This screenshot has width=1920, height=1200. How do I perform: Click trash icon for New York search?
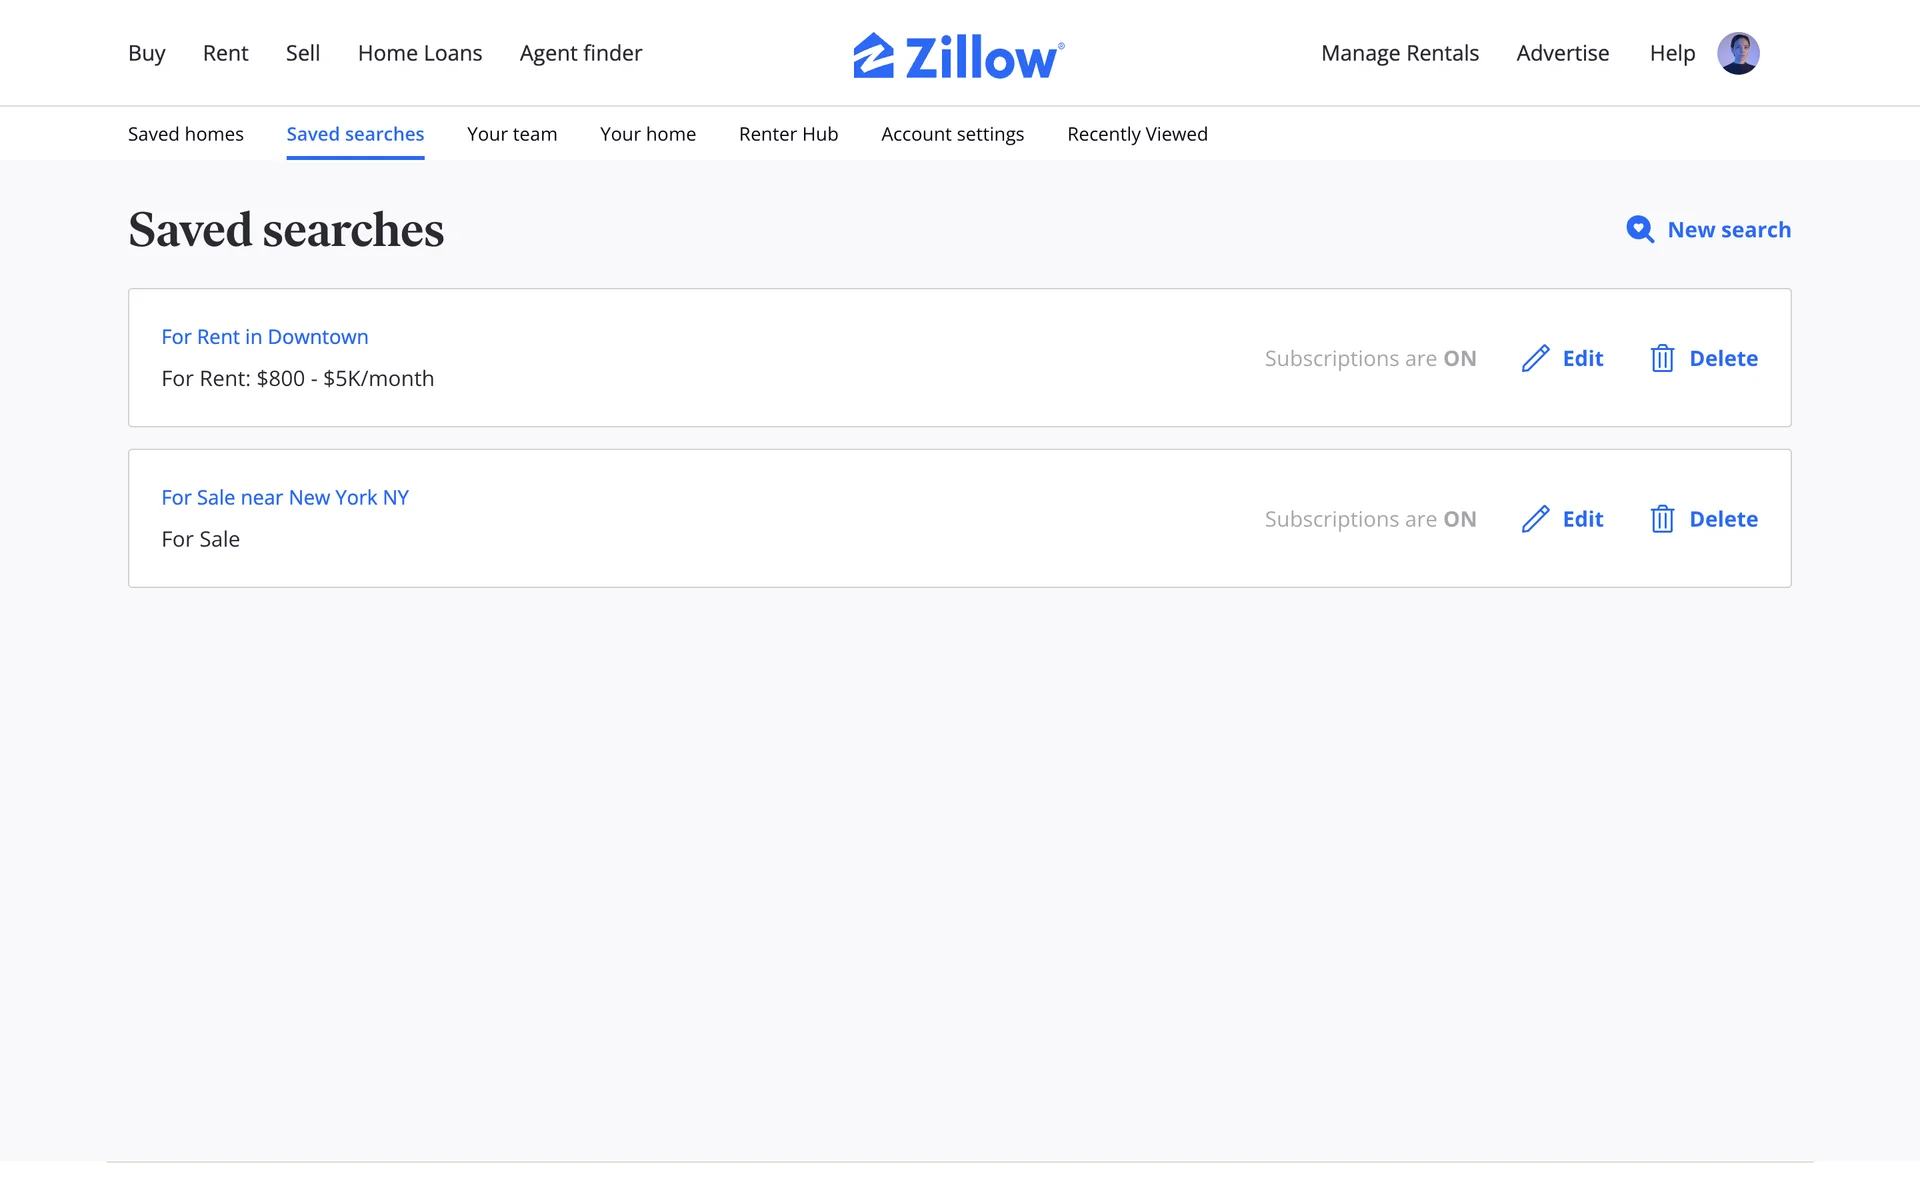[1662, 519]
